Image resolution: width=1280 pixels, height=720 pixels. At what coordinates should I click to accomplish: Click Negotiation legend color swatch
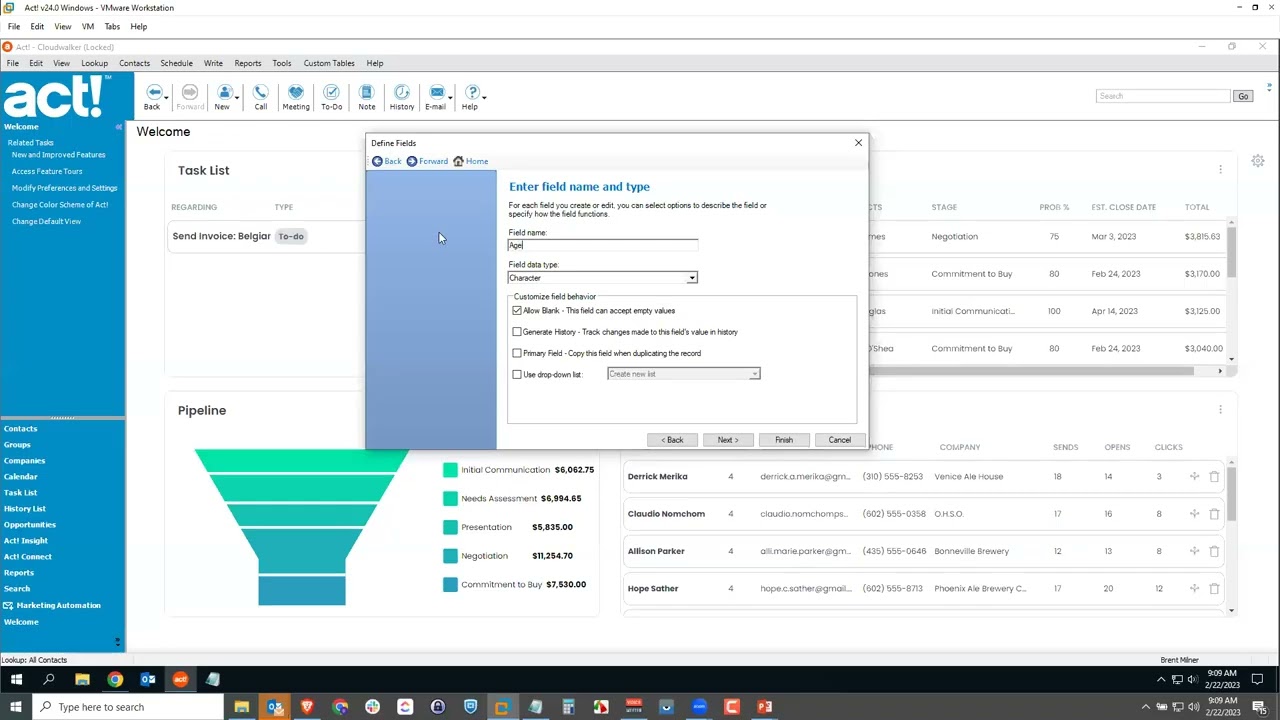[450, 556]
